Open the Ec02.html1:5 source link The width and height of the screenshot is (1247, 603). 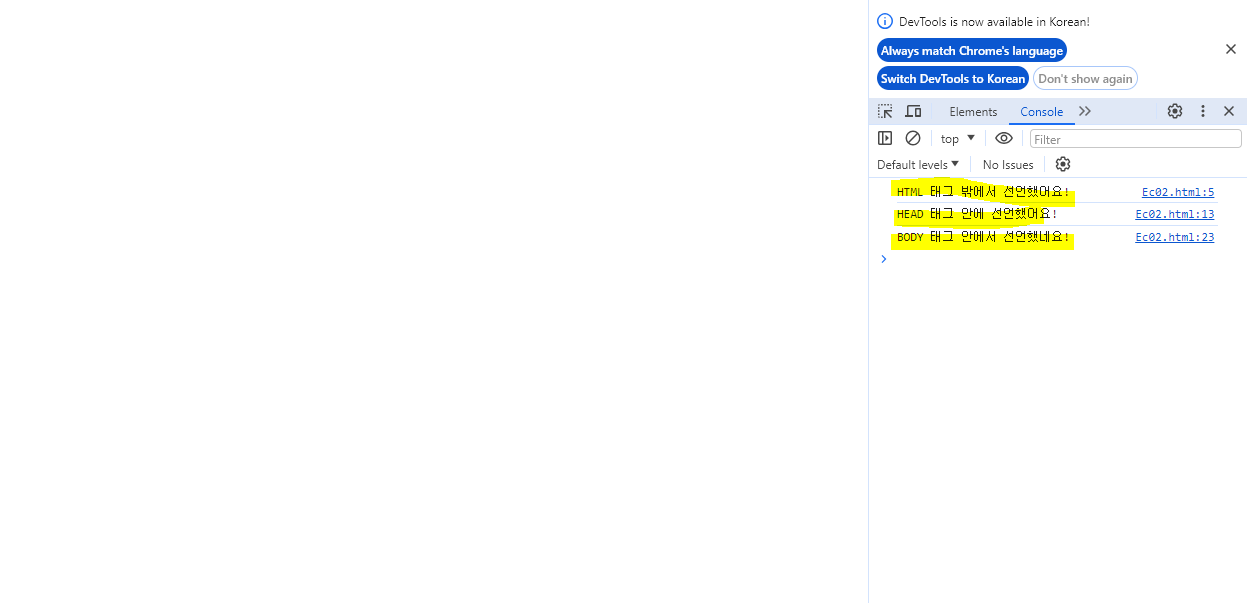[x=1177, y=191]
